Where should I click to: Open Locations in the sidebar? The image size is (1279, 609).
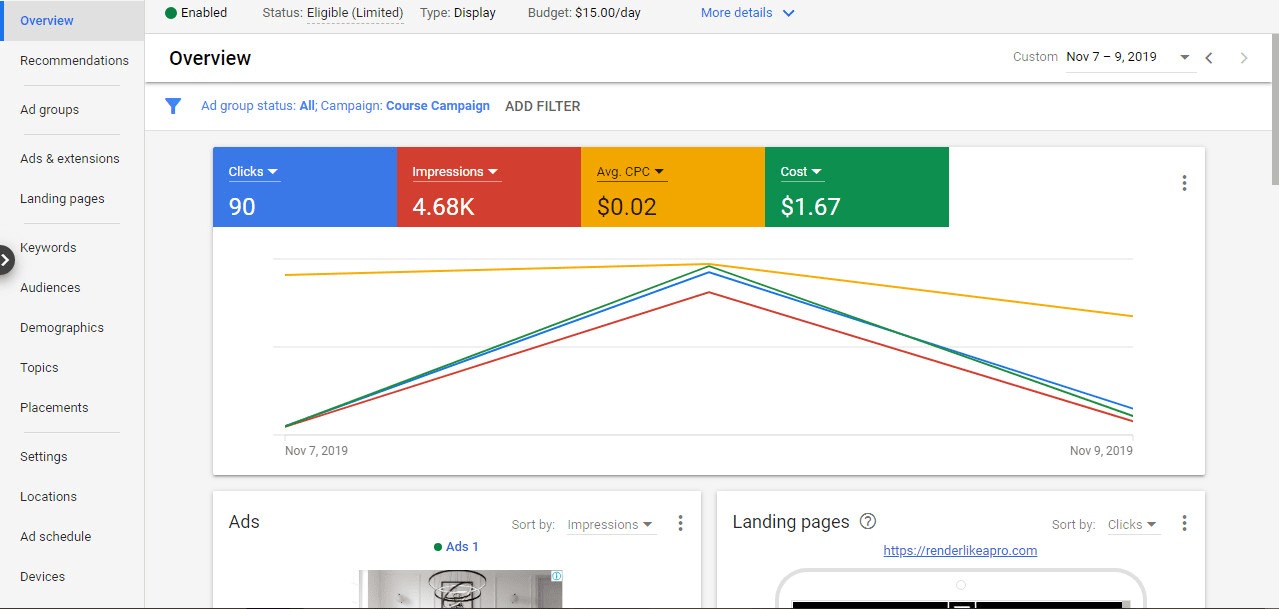tap(48, 497)
